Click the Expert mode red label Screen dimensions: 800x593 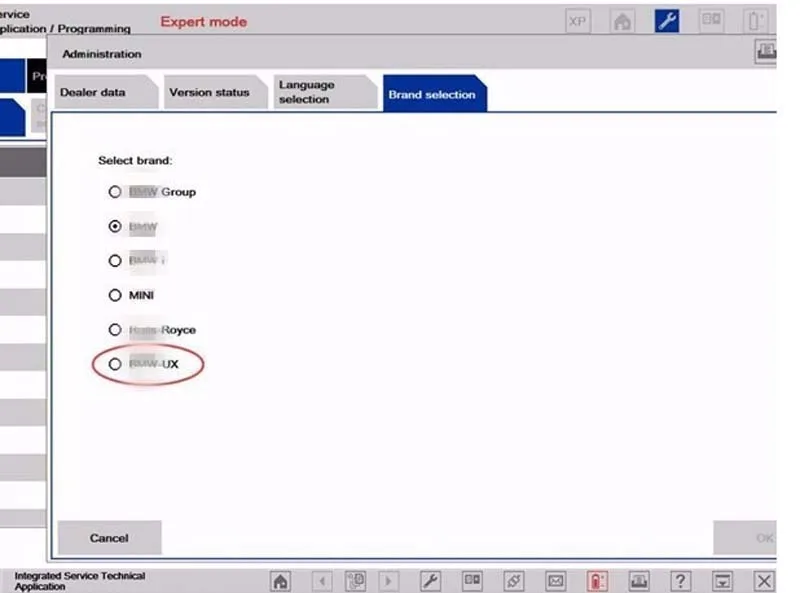click(204, 21)
